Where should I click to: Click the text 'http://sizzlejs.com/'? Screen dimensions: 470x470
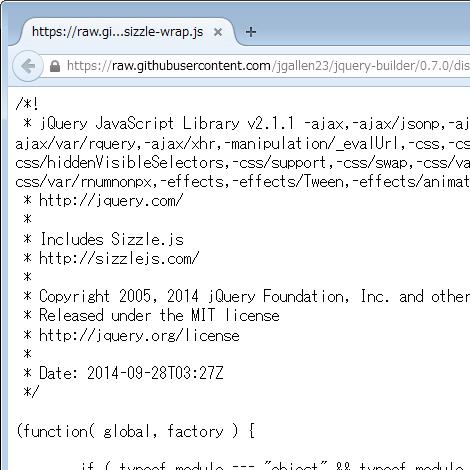(119, 258)
